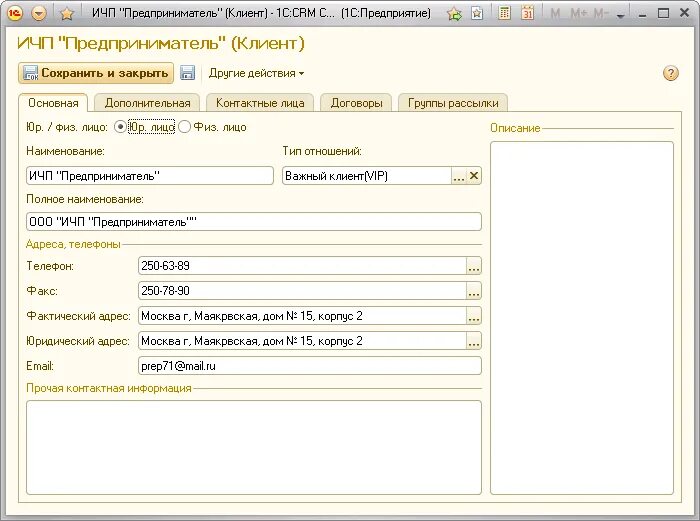The height and width of the screenshot is (521, 700).
Task: Open the Договоры tab
Action: [x=356, y=103]
